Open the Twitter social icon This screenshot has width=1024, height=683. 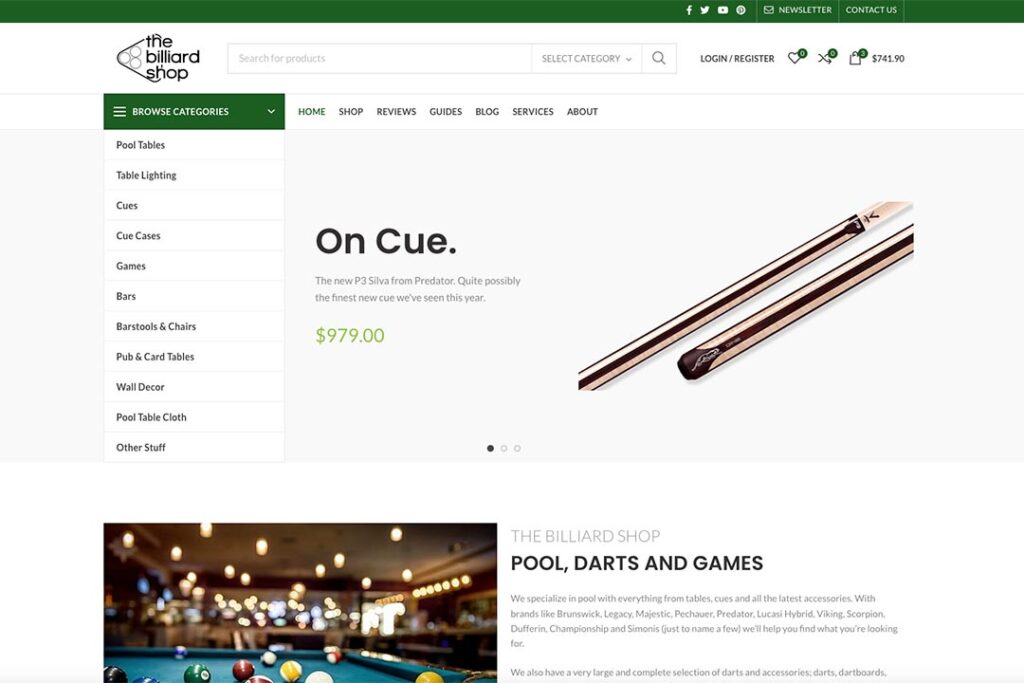click(705, 10)
